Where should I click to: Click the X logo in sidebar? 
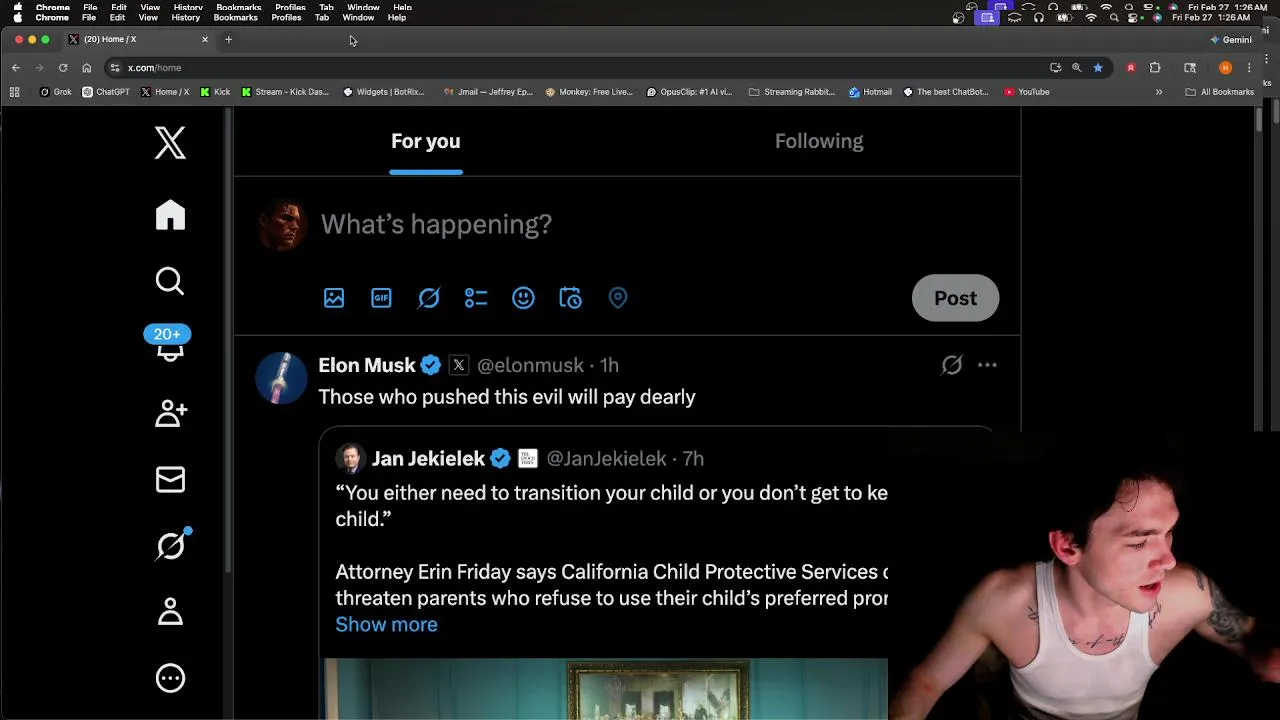[170, 143]
